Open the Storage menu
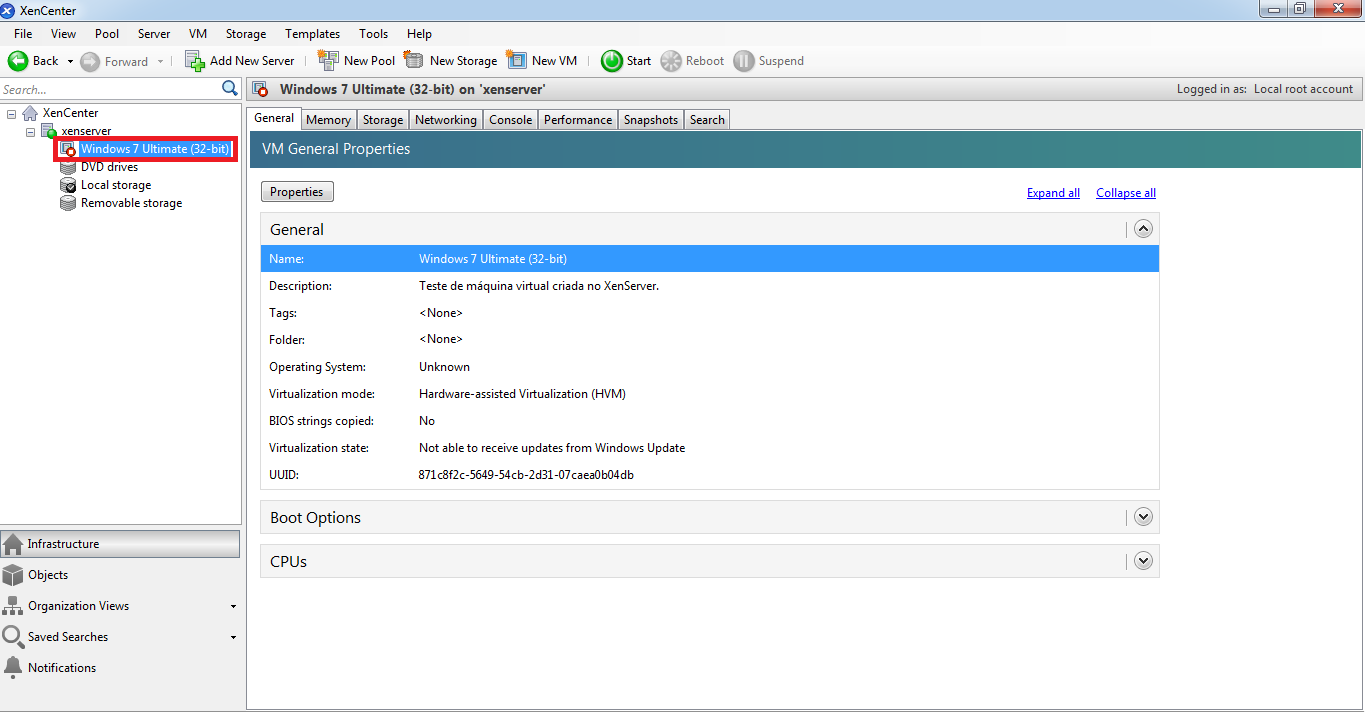This screenshot has width=1365, height=712. click(246, 34)
